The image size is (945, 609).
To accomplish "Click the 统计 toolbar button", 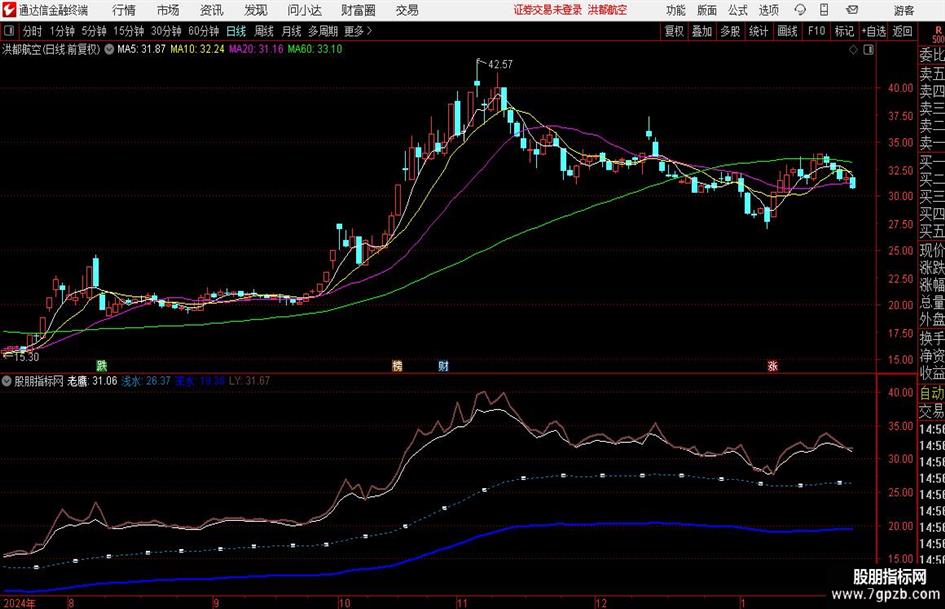I will [x=758, y=31].
